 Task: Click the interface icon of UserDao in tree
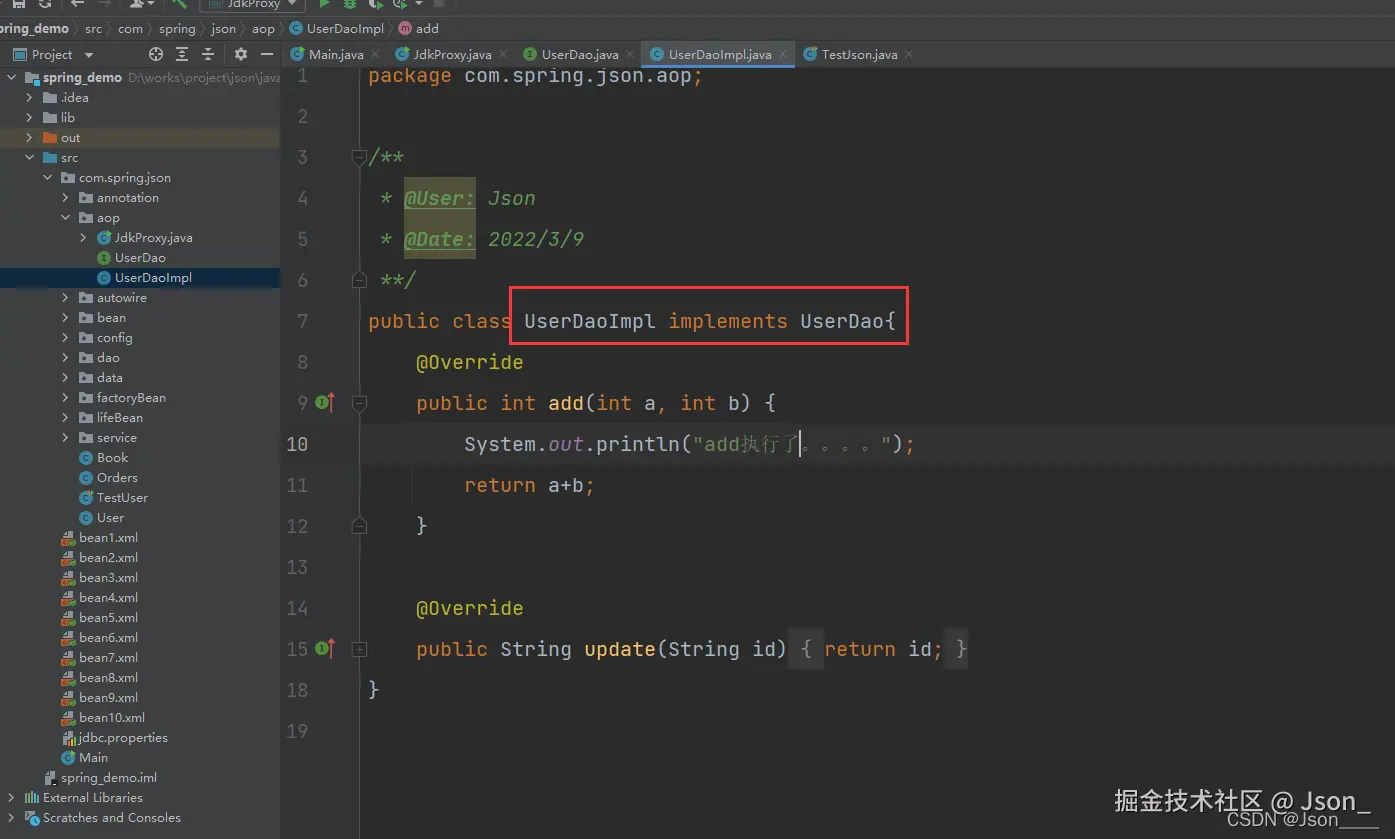pos(104,258)
